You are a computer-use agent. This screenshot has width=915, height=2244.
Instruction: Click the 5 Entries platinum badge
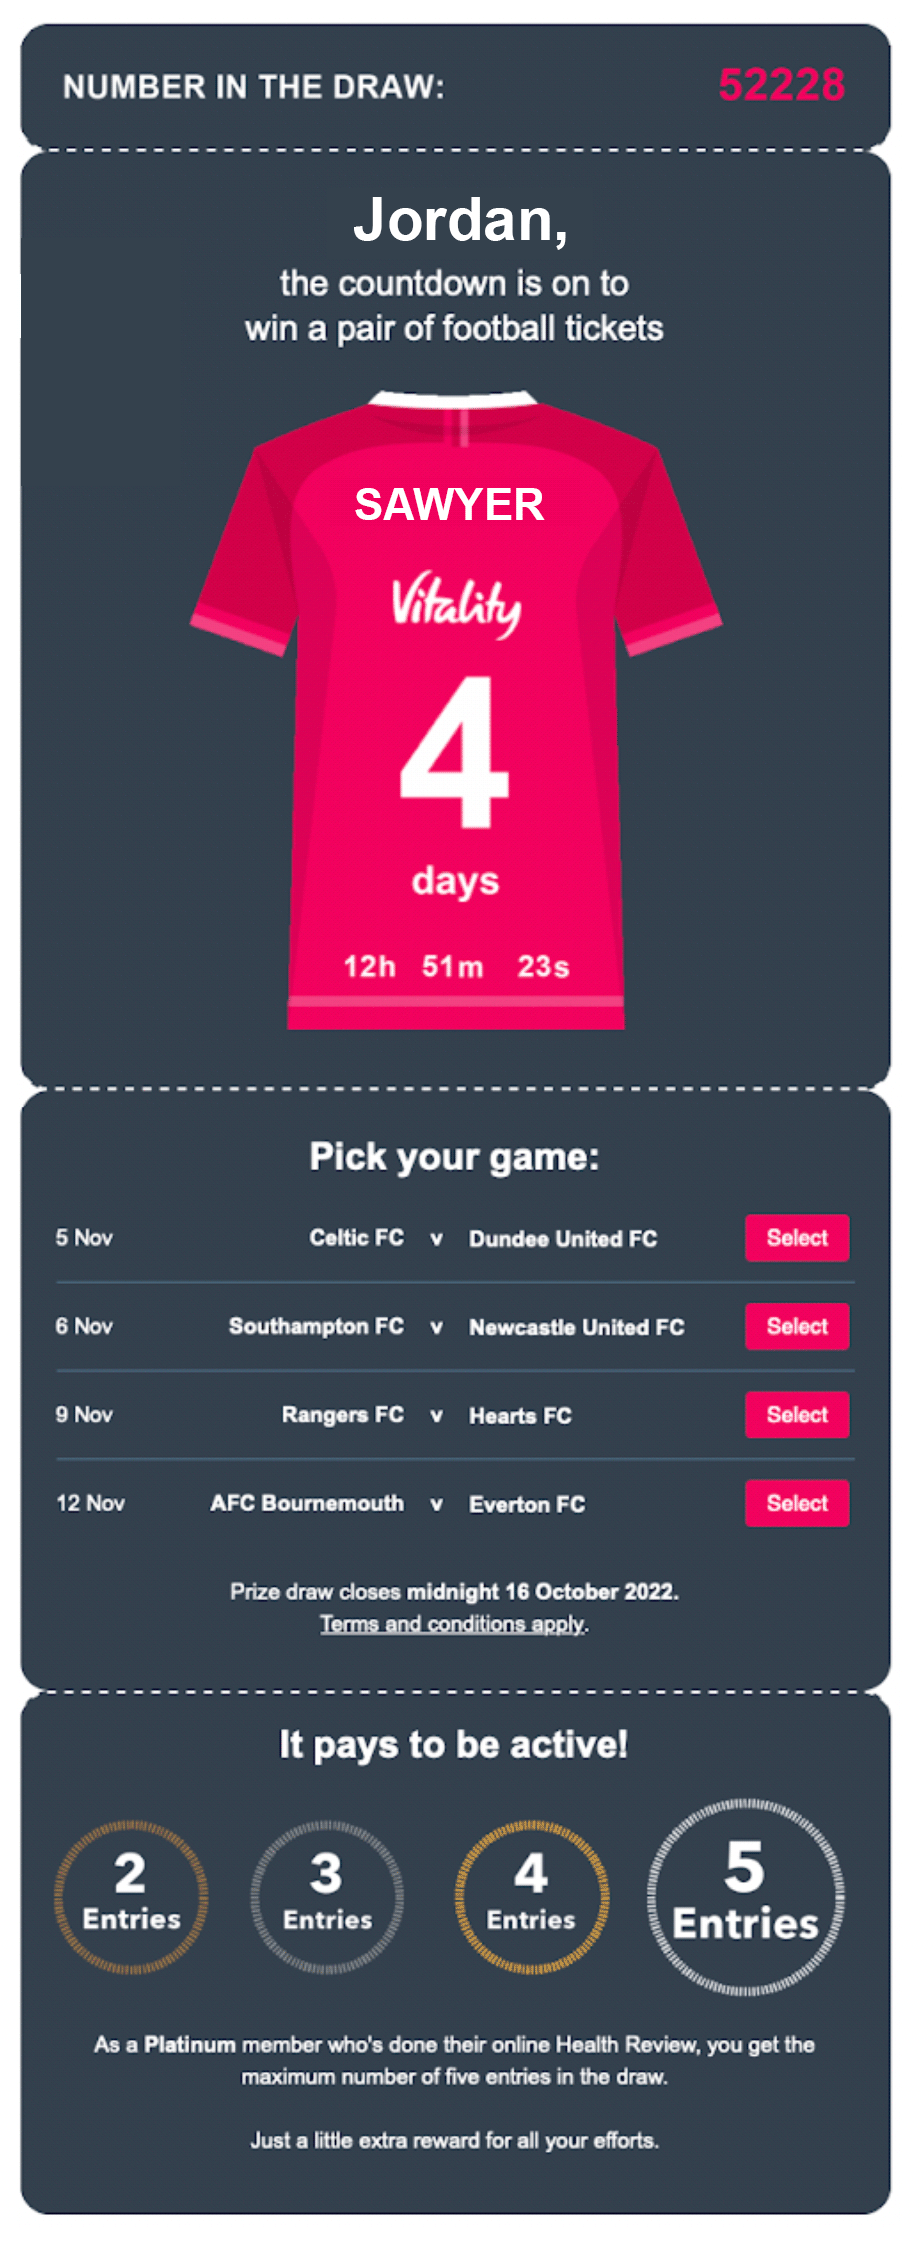click(x=745, y=1896)
